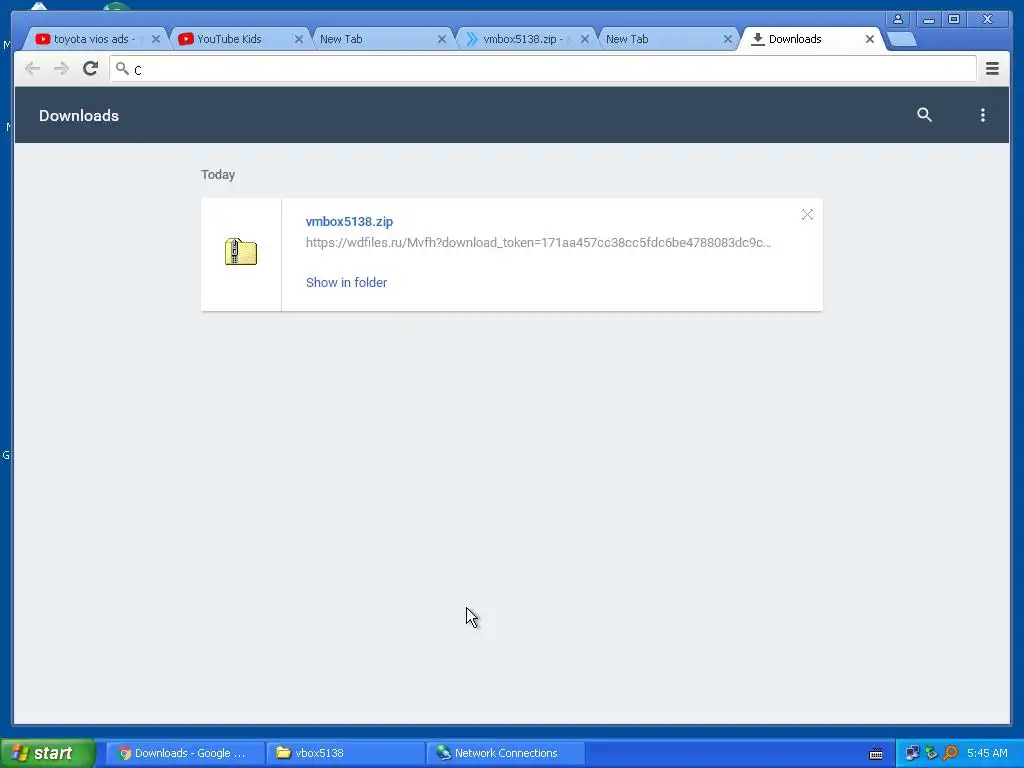This screenshot has height=768, width=1024.
Task: Click the network computers tray icon
Action: pyautogui.click(x=912, y=753)
